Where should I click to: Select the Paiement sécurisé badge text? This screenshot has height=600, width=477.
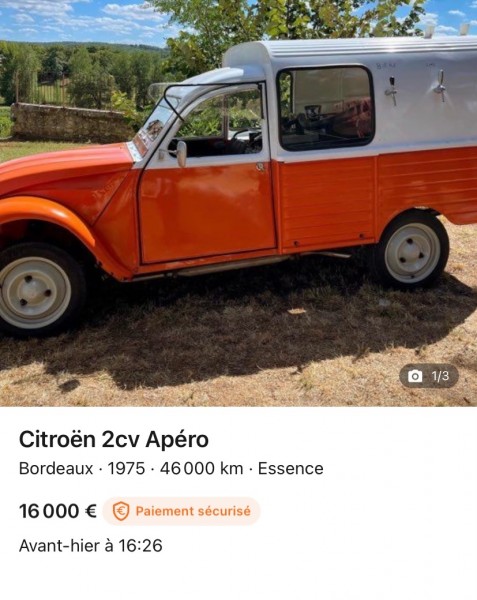pyautogui.click(x=193, y=511)
